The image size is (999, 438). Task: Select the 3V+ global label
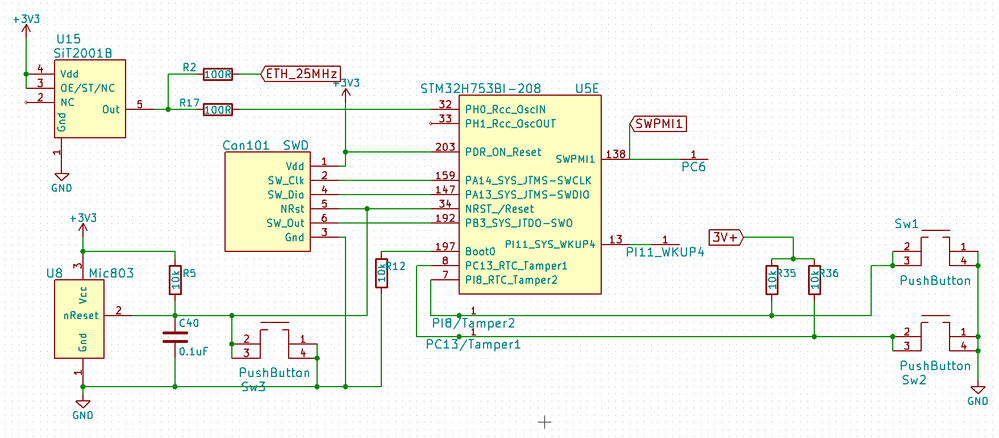coord(726,237)
